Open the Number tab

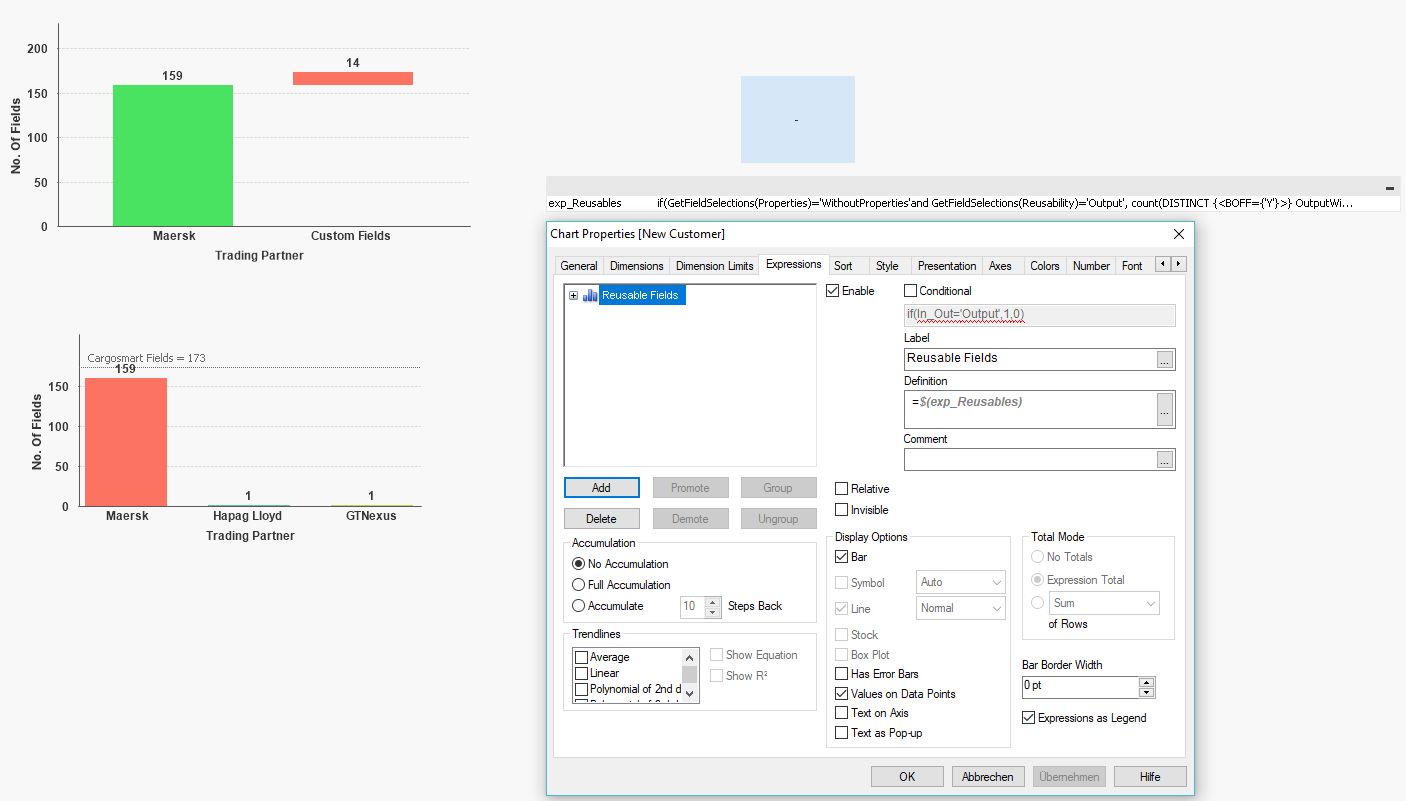pyautogui.click(x=1091, y=266)
